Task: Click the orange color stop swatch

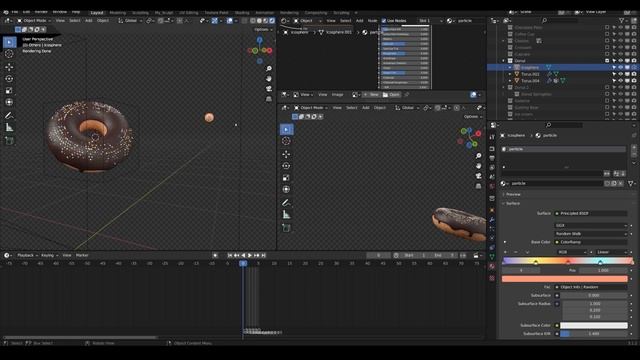Action: pyautogui.click(x=564, y=279)
